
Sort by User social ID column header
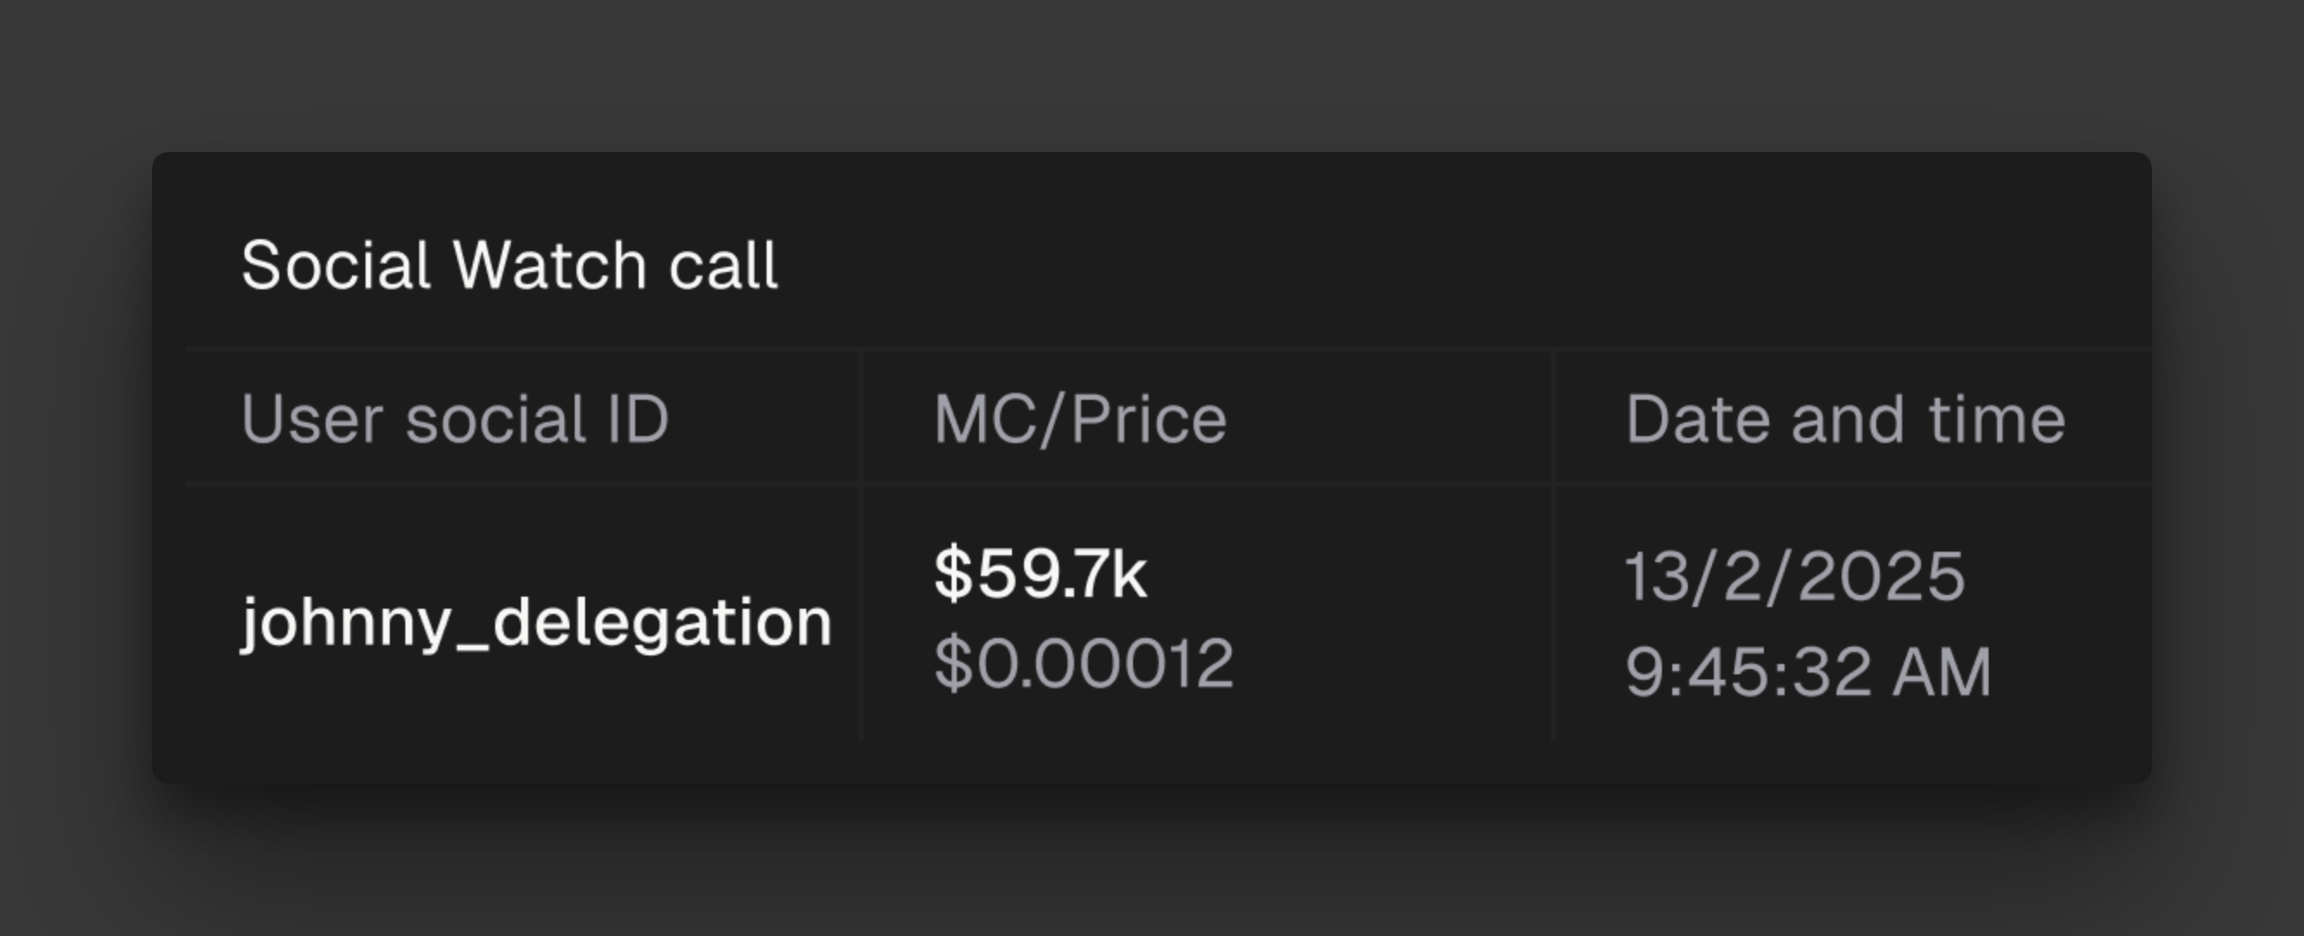click(x=455, y=418)
